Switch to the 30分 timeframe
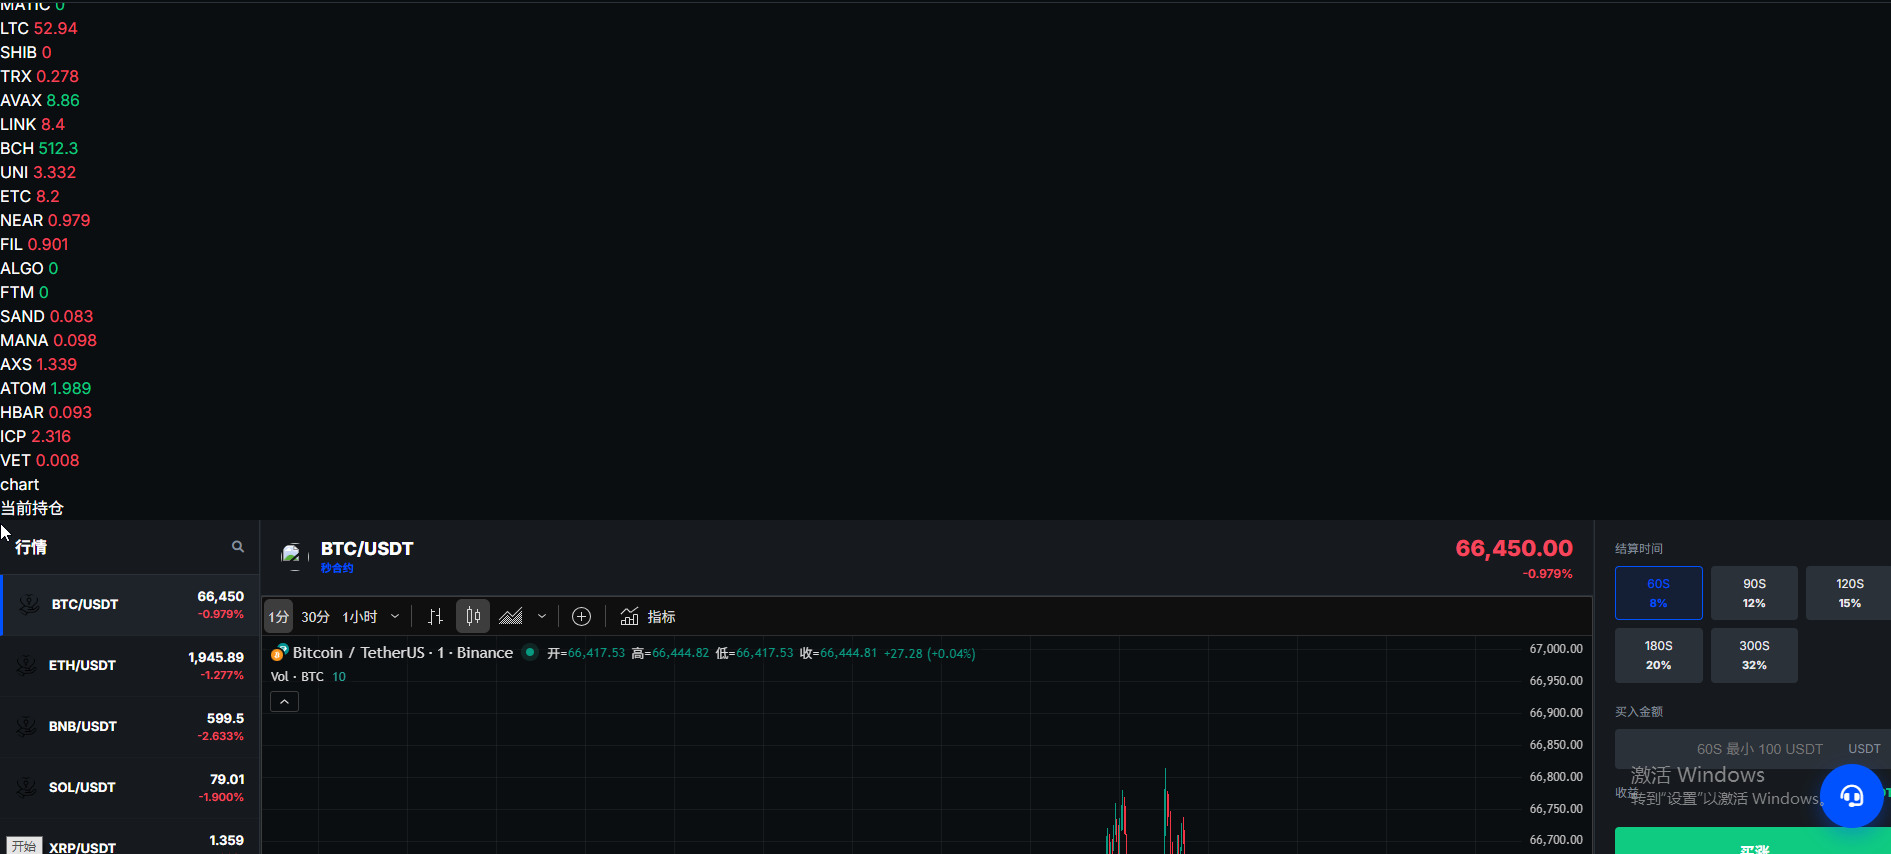The height and width of the screenshot is (854, 1891). 315,617
